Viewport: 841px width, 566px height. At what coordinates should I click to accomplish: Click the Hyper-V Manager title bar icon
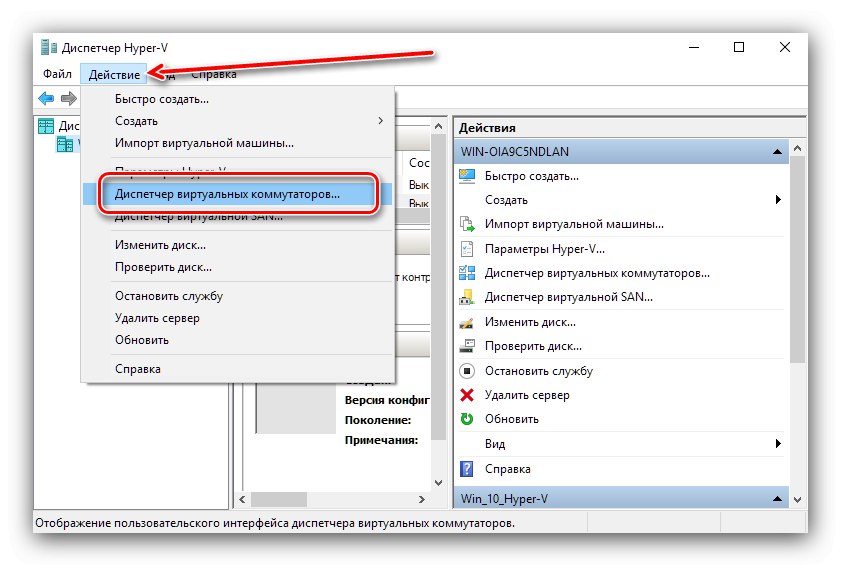[x=49, y=47]
